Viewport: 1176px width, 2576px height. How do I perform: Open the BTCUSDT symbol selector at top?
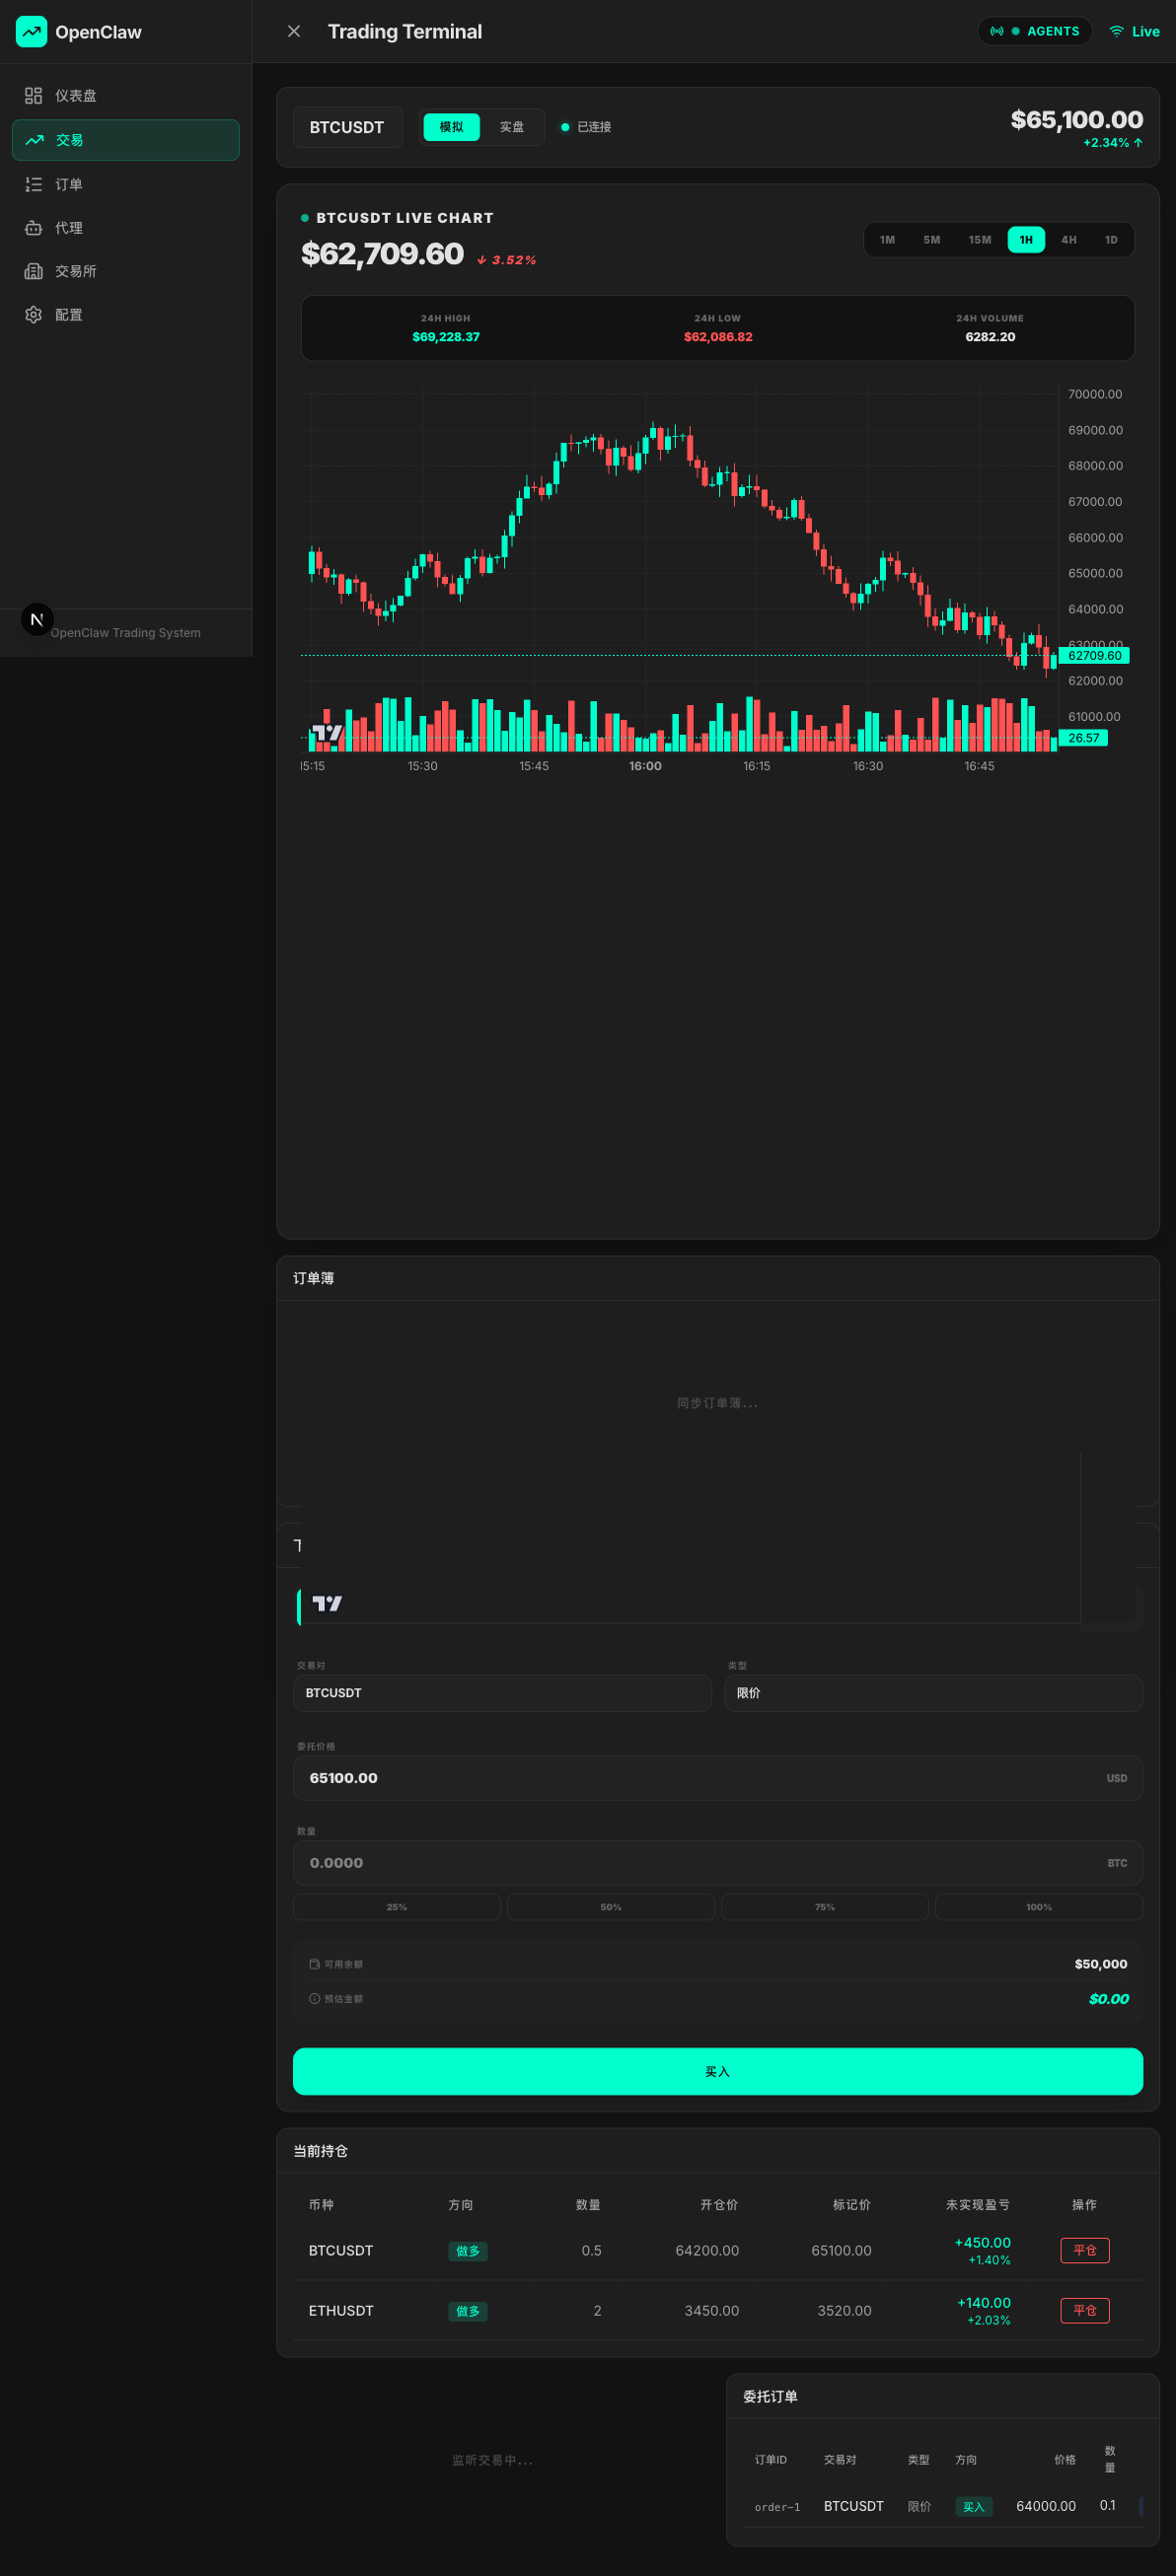click(x=347, y=127)
